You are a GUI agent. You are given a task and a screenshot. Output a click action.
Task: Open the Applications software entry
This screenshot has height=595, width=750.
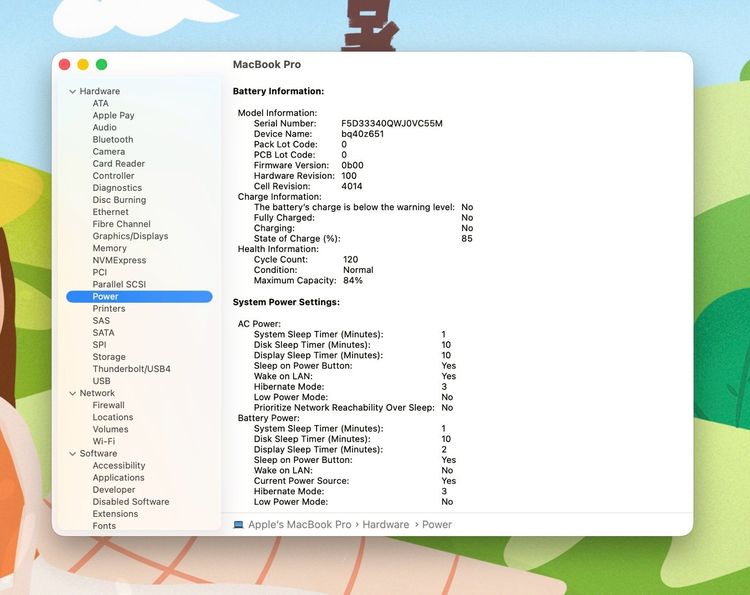click(118, 477)
